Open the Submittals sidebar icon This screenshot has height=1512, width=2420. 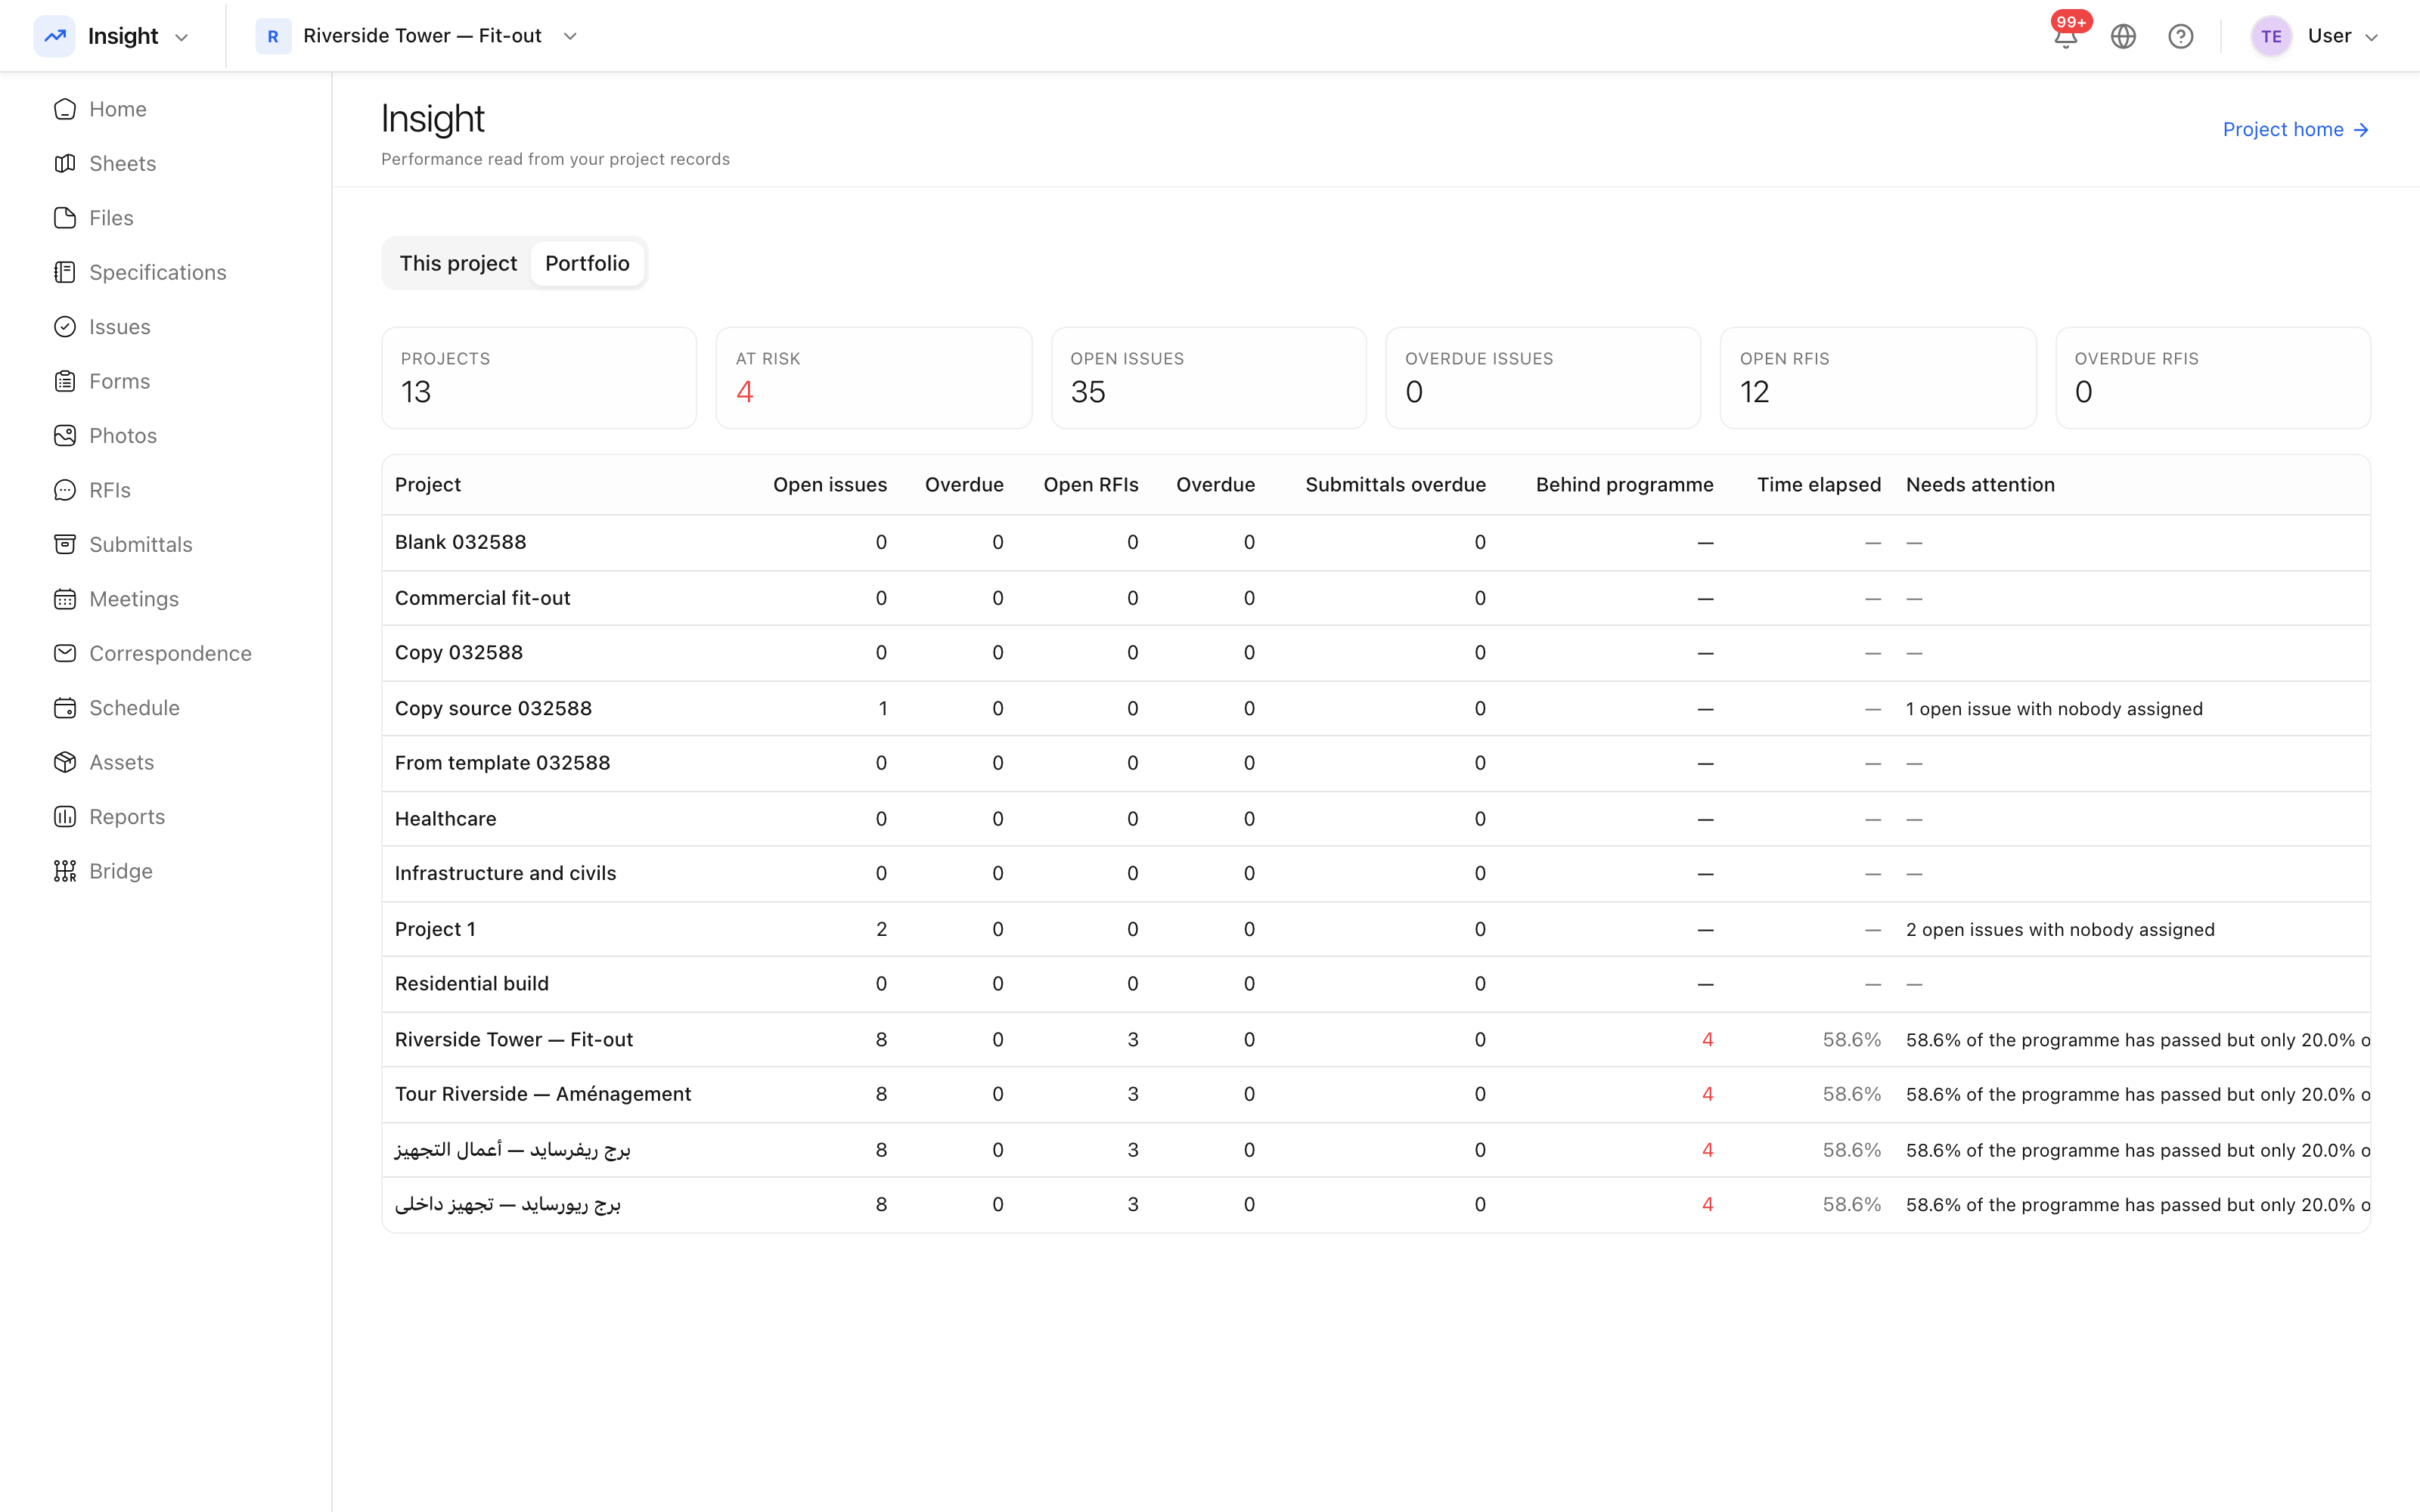coord(65,544)
